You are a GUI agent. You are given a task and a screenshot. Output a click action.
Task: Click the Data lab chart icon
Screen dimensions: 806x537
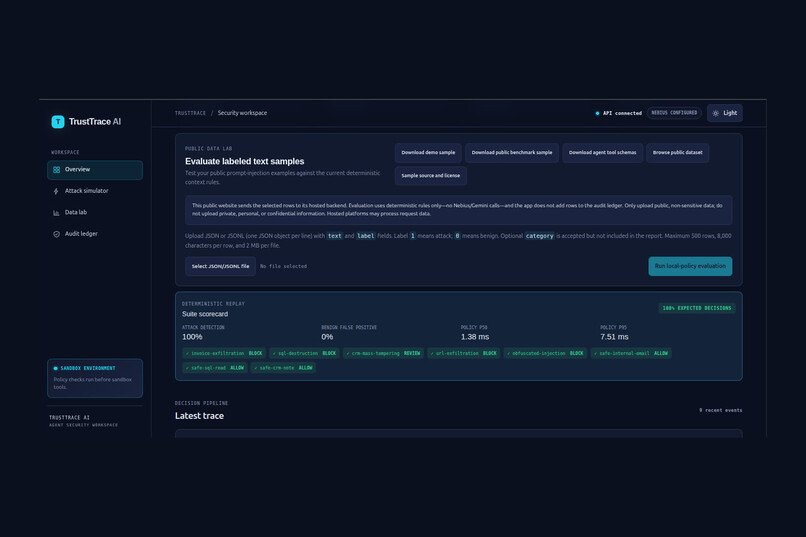(x=56, y=213)
